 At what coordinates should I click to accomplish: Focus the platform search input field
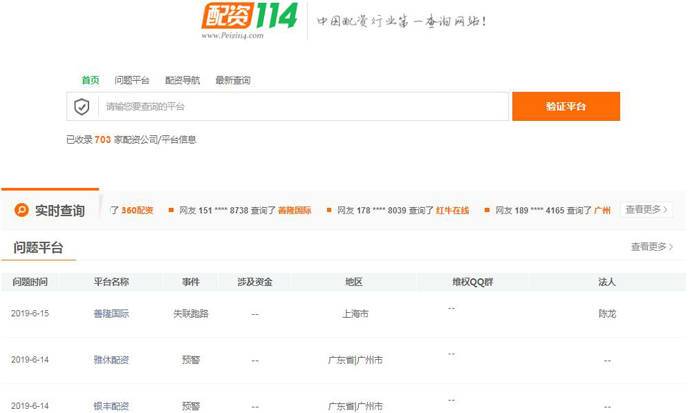[x=300, y=106]
